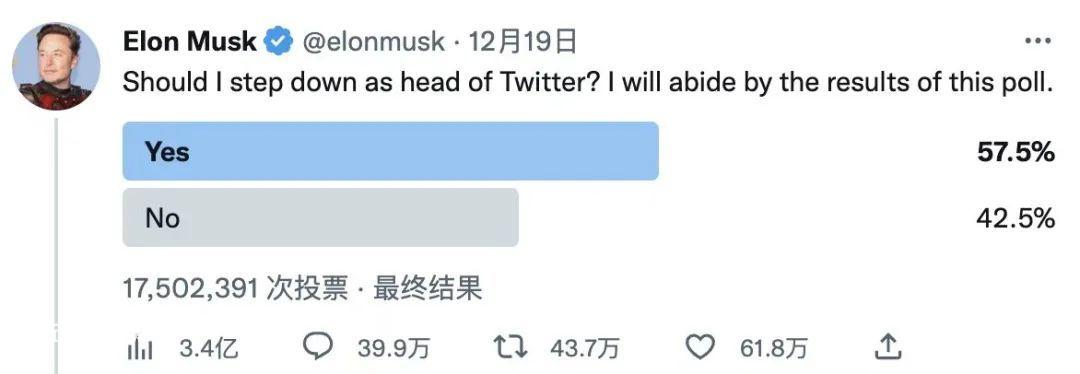Open the Elon Musk display name link
The width and height of the screenshot is (1080, 374).
(x=189, y=43)
